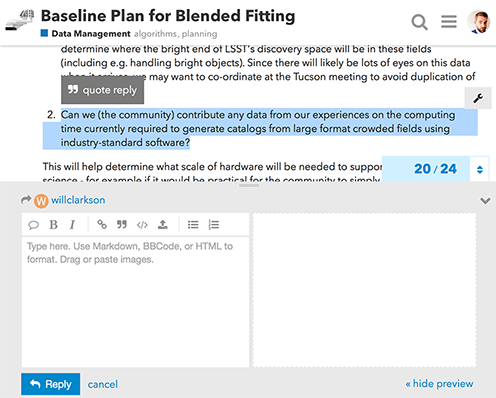The width and height of the screenshot is (496, 398).
Task: Collapse the composer with the chevron
Action: 485,201
